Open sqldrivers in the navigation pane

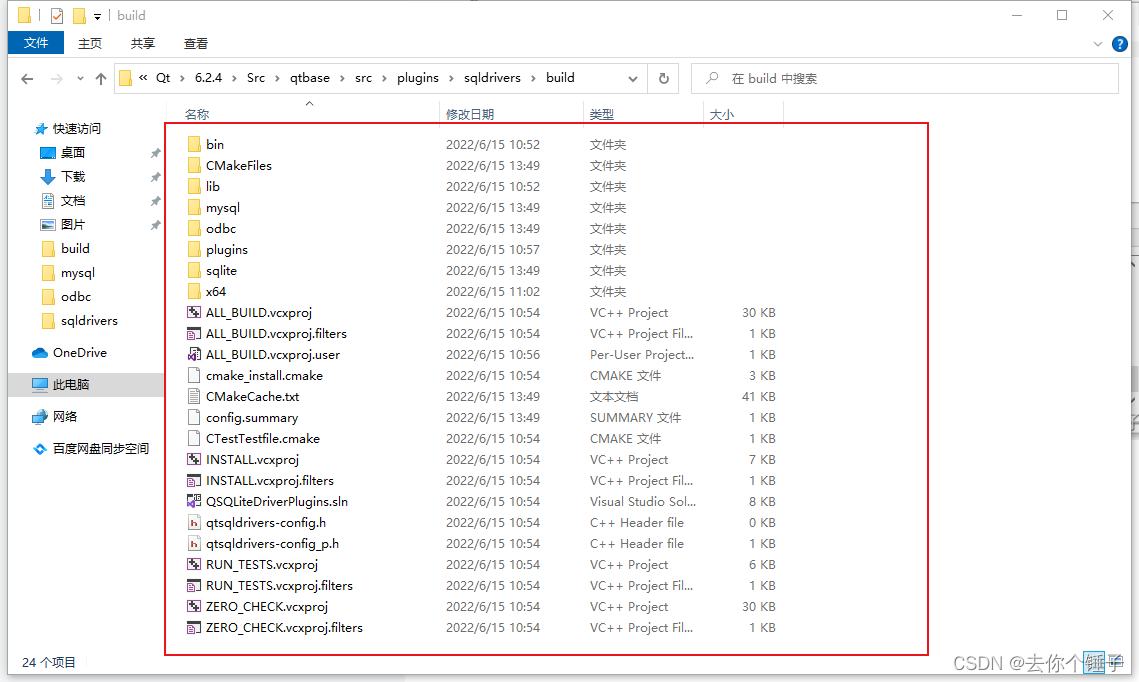point(89,320)
